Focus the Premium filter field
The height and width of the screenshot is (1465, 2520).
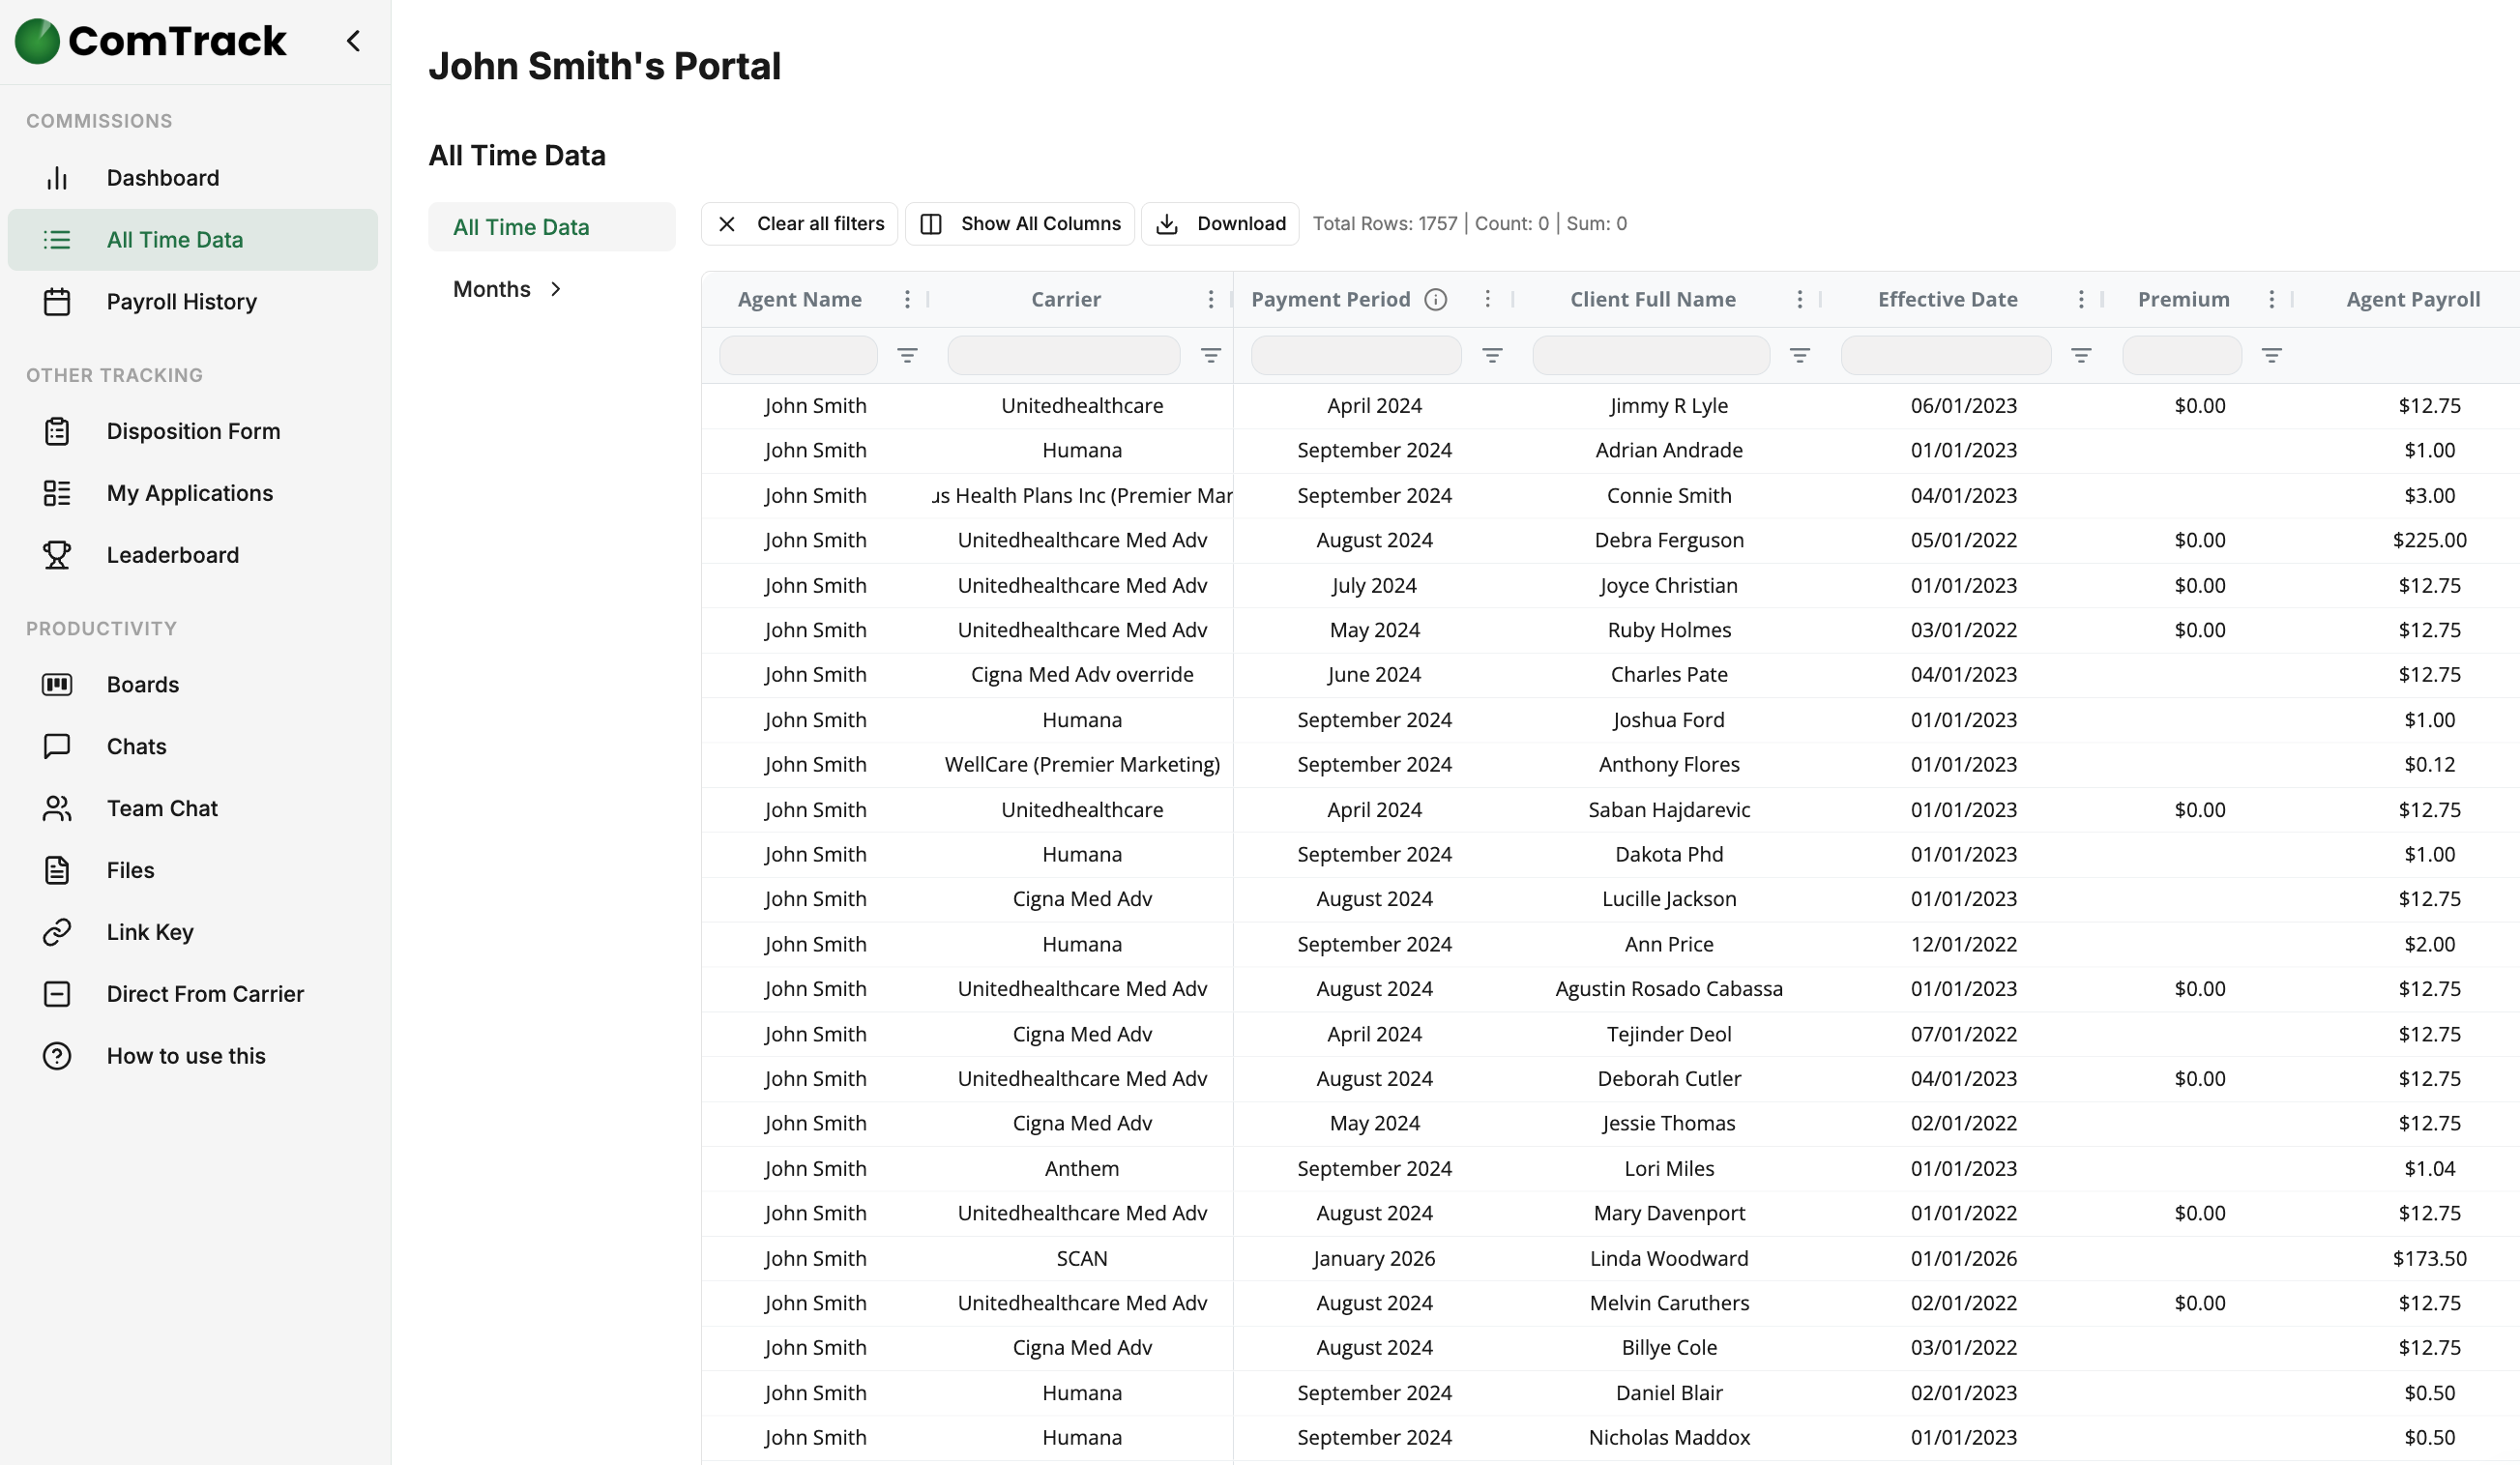click(2182, 356)
